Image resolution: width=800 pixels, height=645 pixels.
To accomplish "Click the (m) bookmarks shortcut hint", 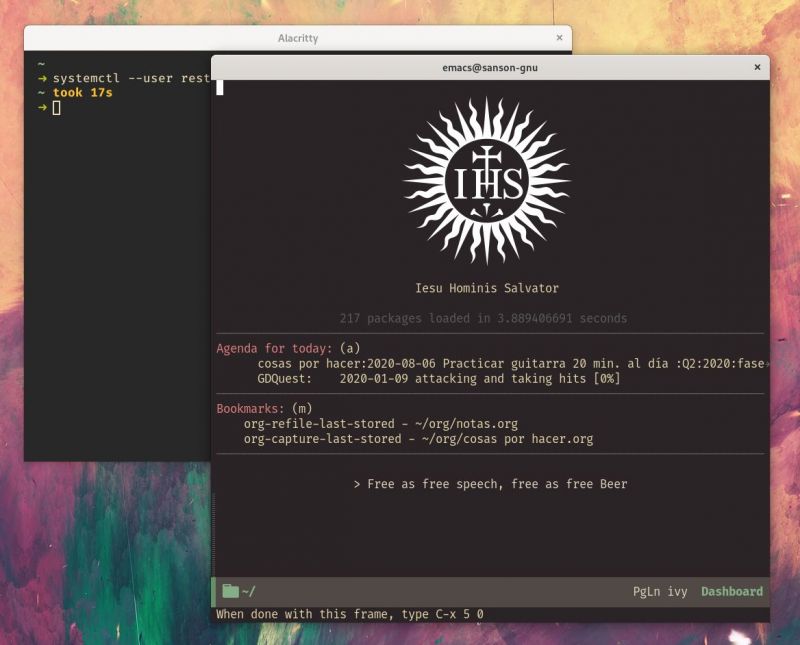I will 302,409.
